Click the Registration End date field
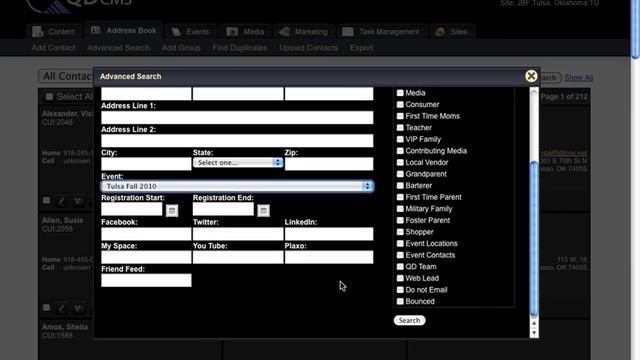 (223, 209)
